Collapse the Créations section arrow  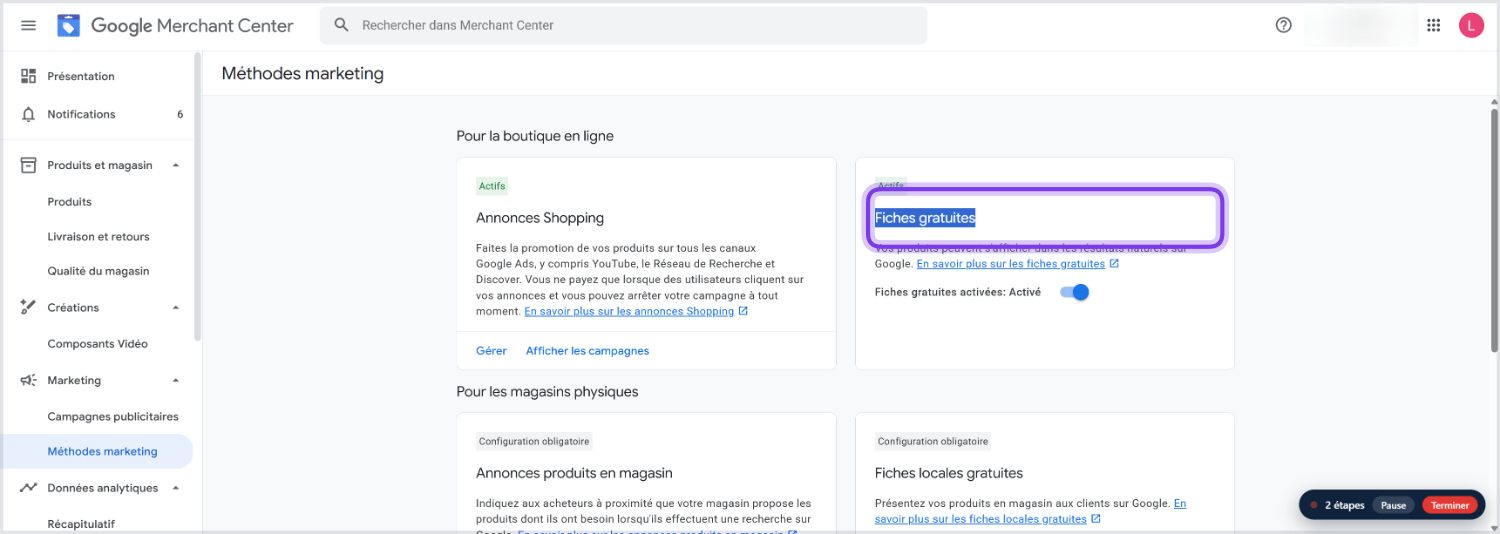[176, 307]
